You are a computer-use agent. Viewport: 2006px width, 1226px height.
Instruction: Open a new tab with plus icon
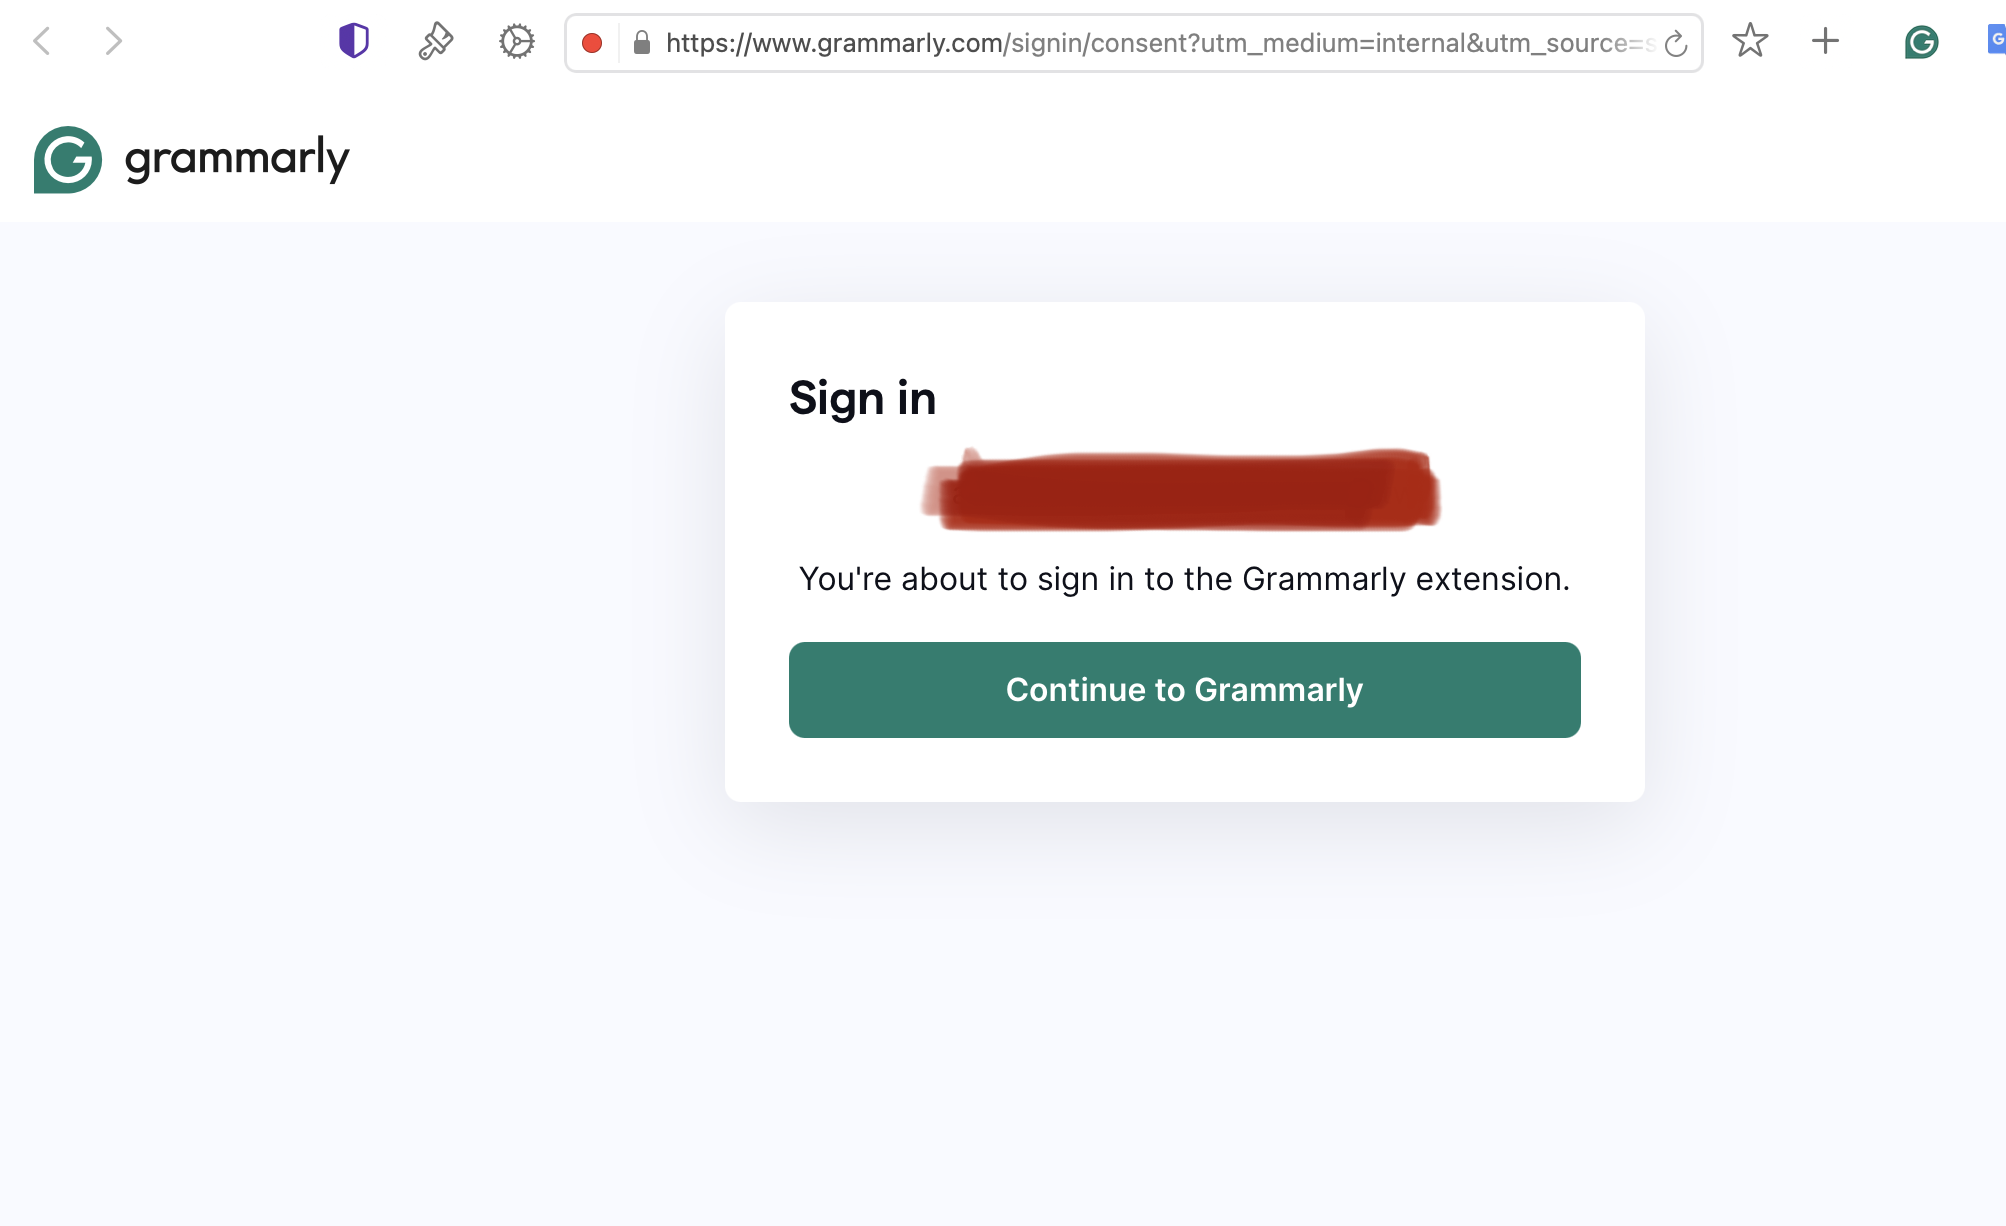pyautogui.click(x=1825, y=42)
